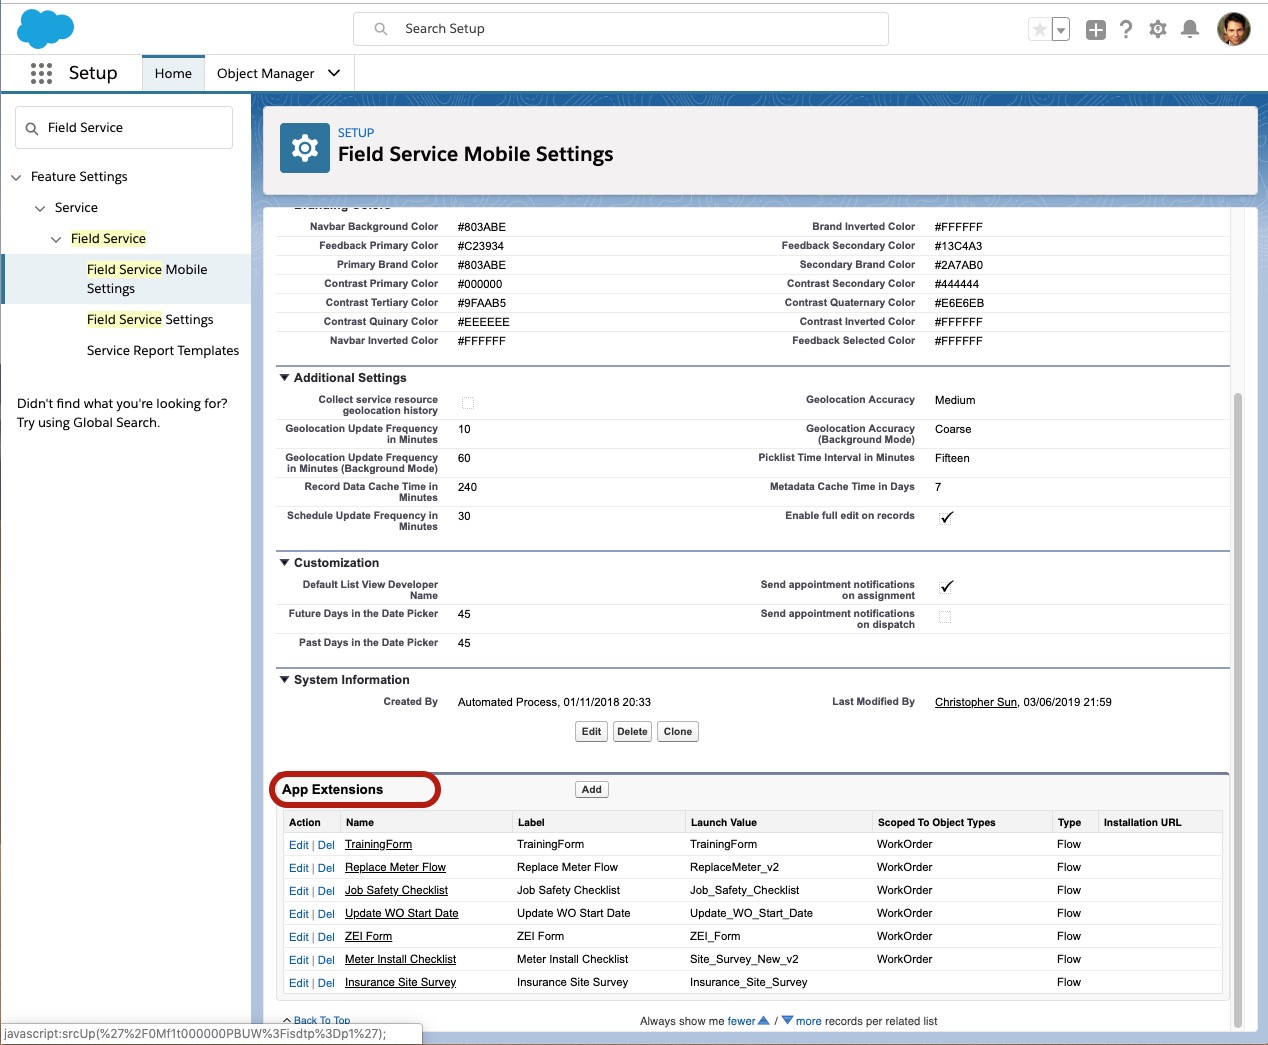This screenshot has width=1268, height=1045.
Task: Open the Global Actions plus icon
Action: (1096, 30)
